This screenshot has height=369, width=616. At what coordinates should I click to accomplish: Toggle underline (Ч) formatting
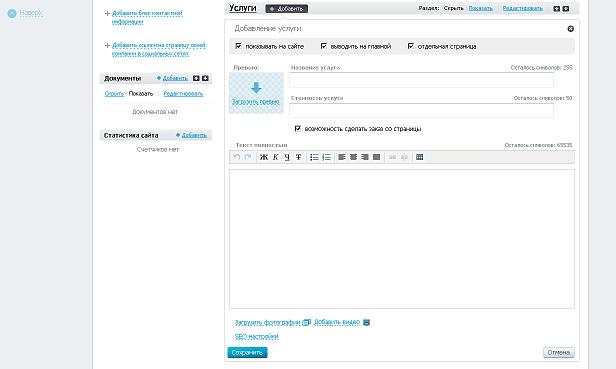(x=287, y=157)
